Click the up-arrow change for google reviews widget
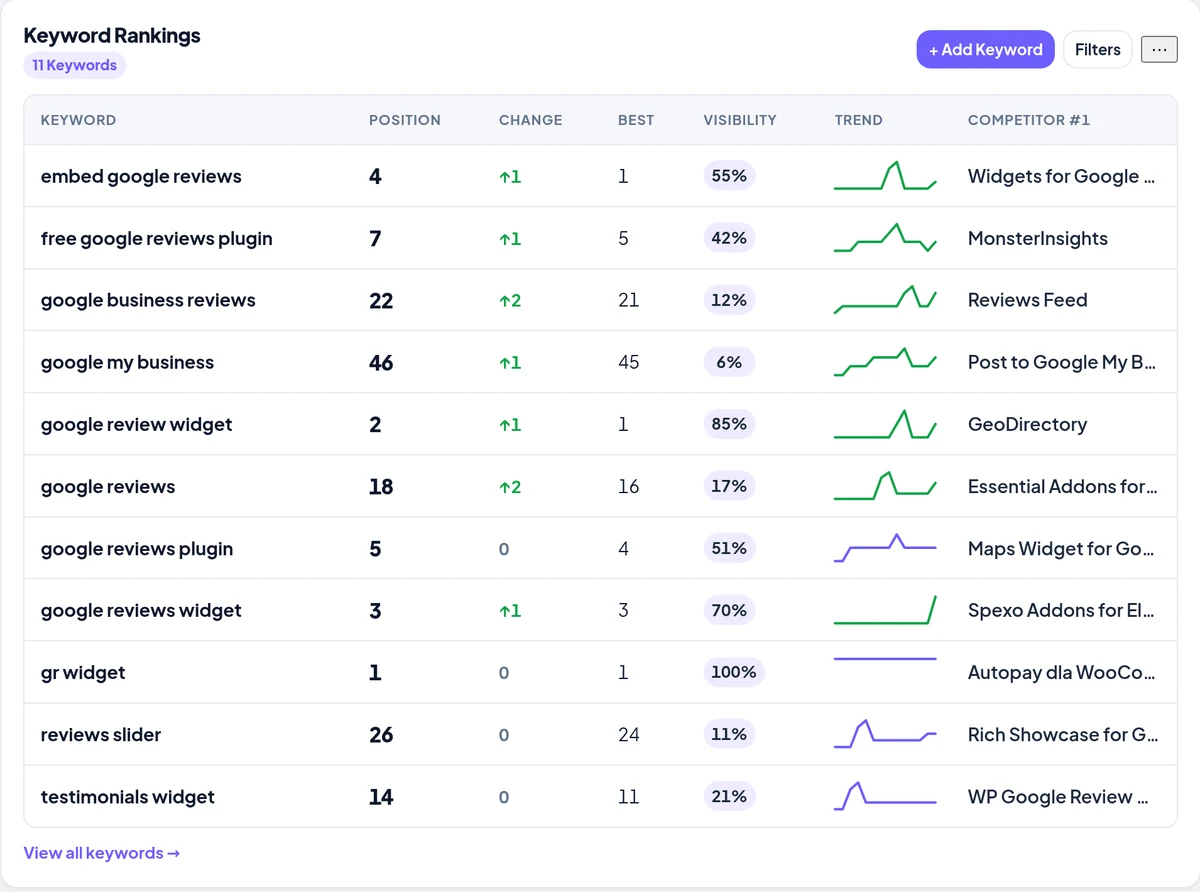 [510, 611]
